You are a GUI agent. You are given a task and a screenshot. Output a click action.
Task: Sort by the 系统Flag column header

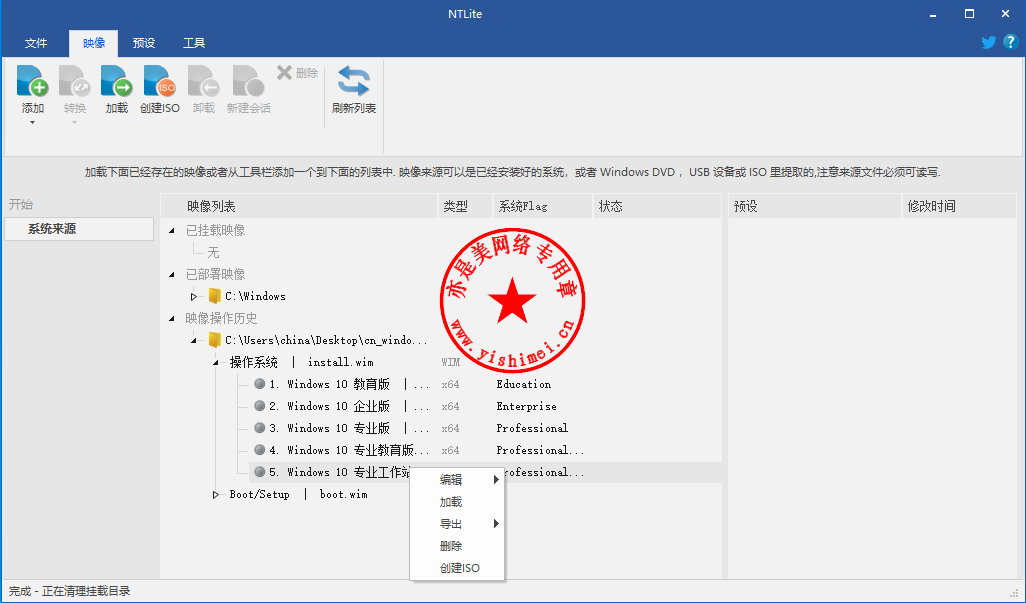[542, 206]
